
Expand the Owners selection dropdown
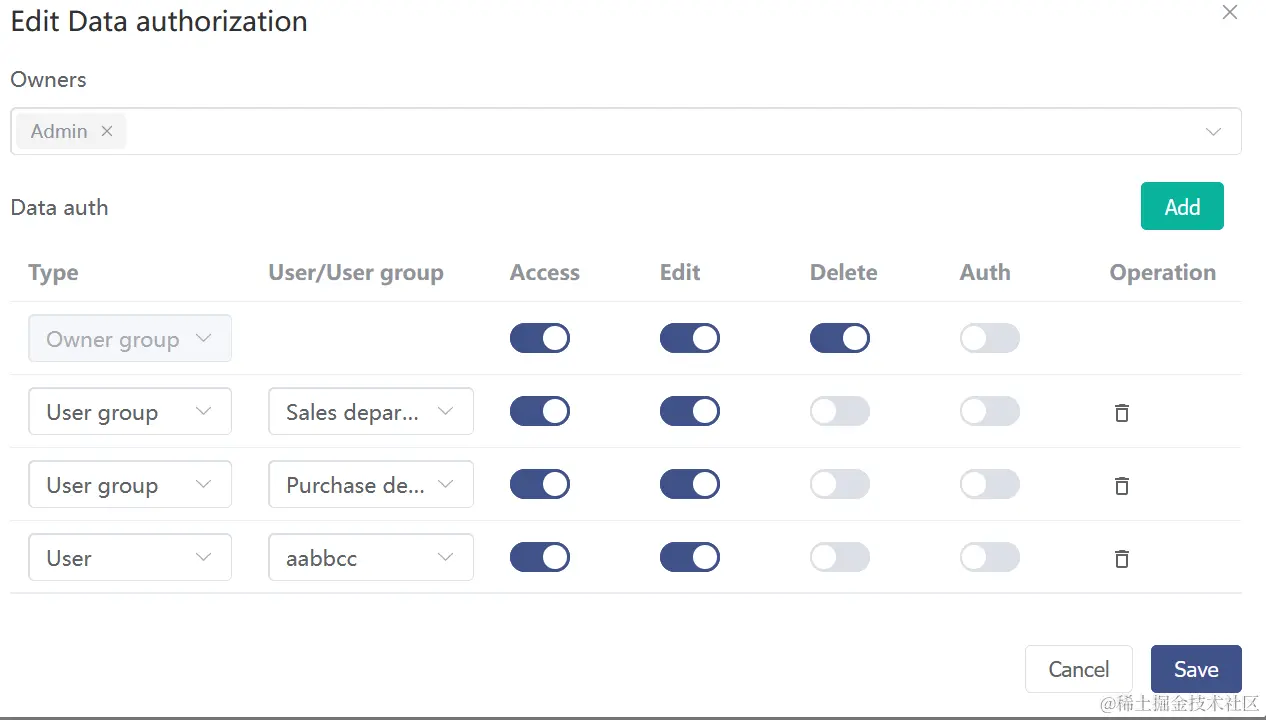1213,131
